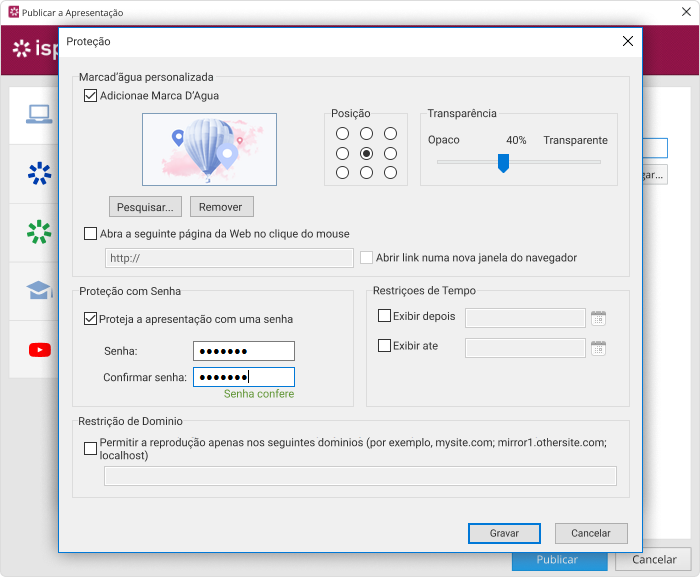Select the blue iSpring Cloud sidebar icon
This screenshot has width=700, height=577.
click(39, 173)
